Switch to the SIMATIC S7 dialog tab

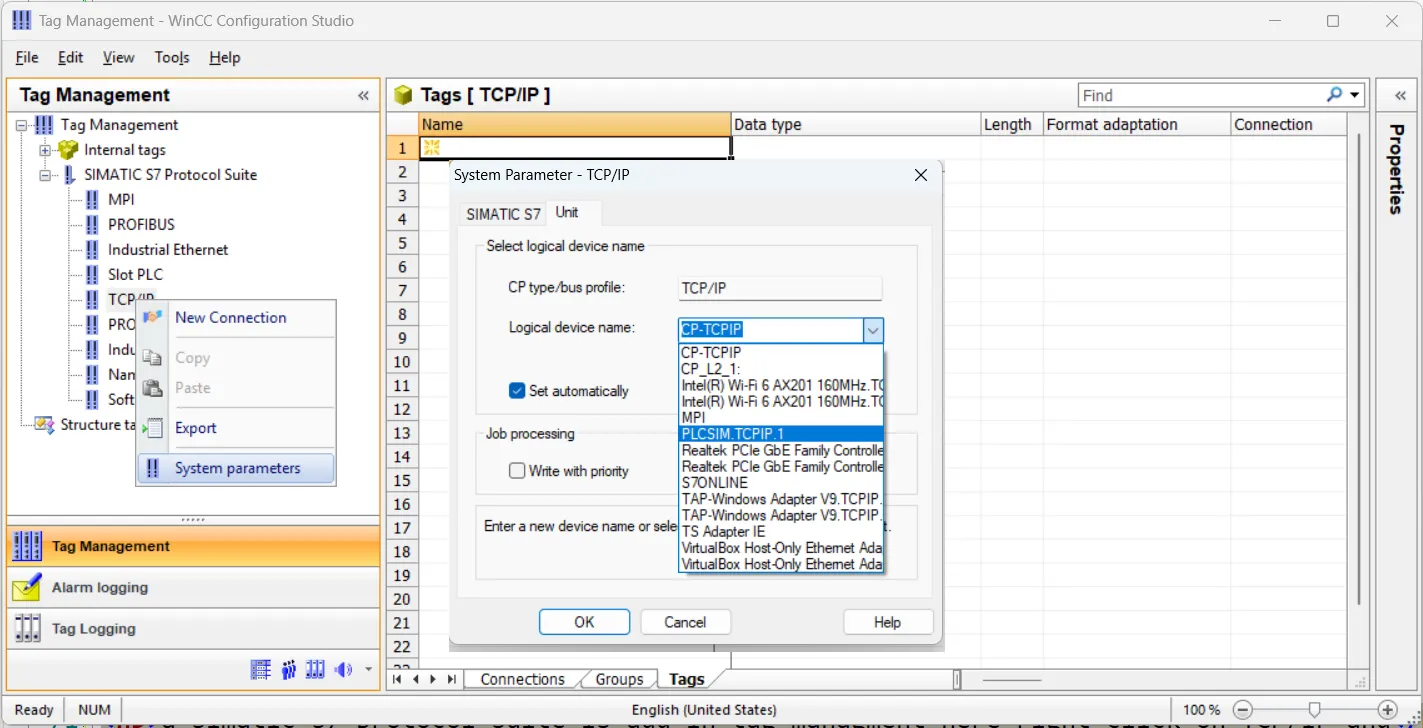(x=503, y=214)
